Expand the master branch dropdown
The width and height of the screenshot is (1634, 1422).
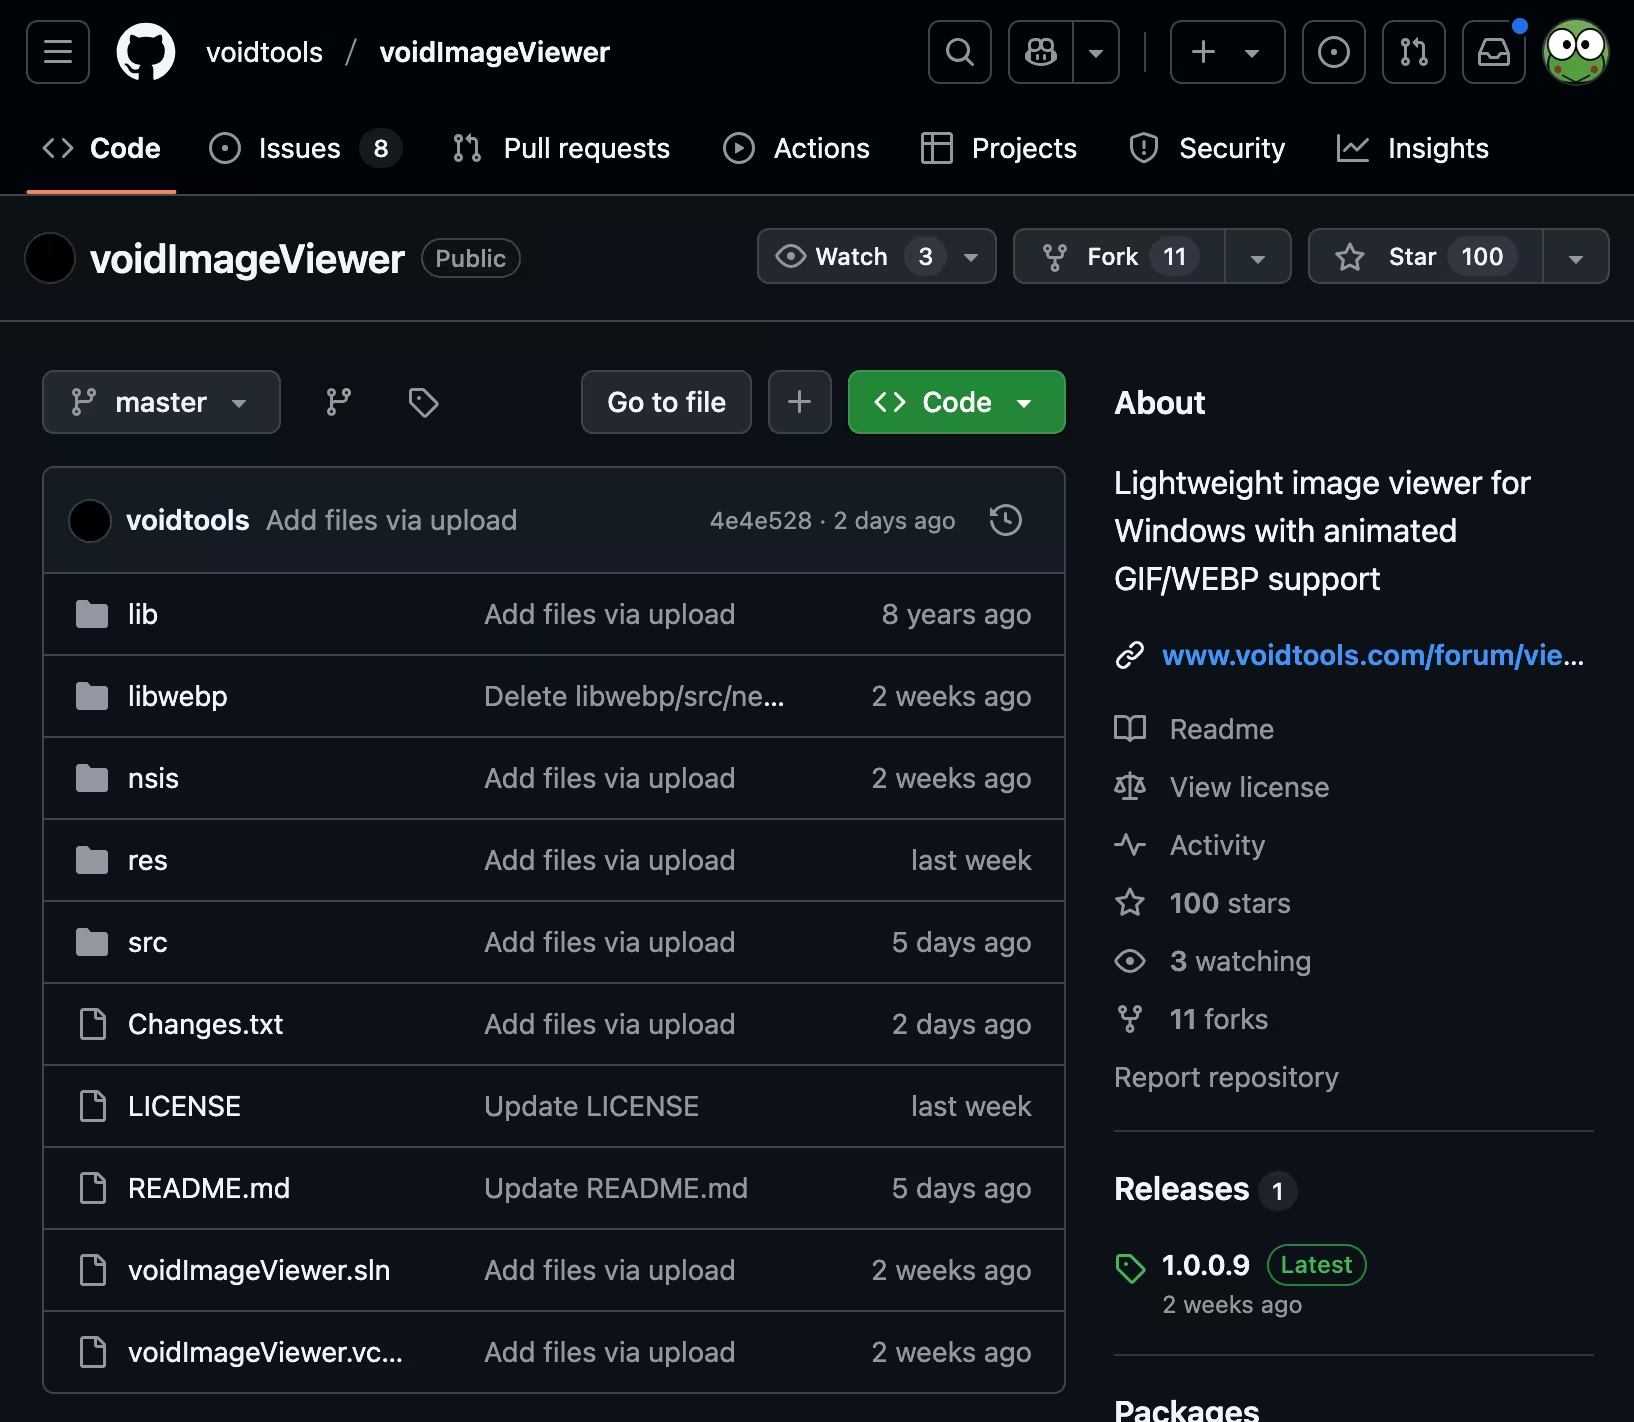[161, 402]
